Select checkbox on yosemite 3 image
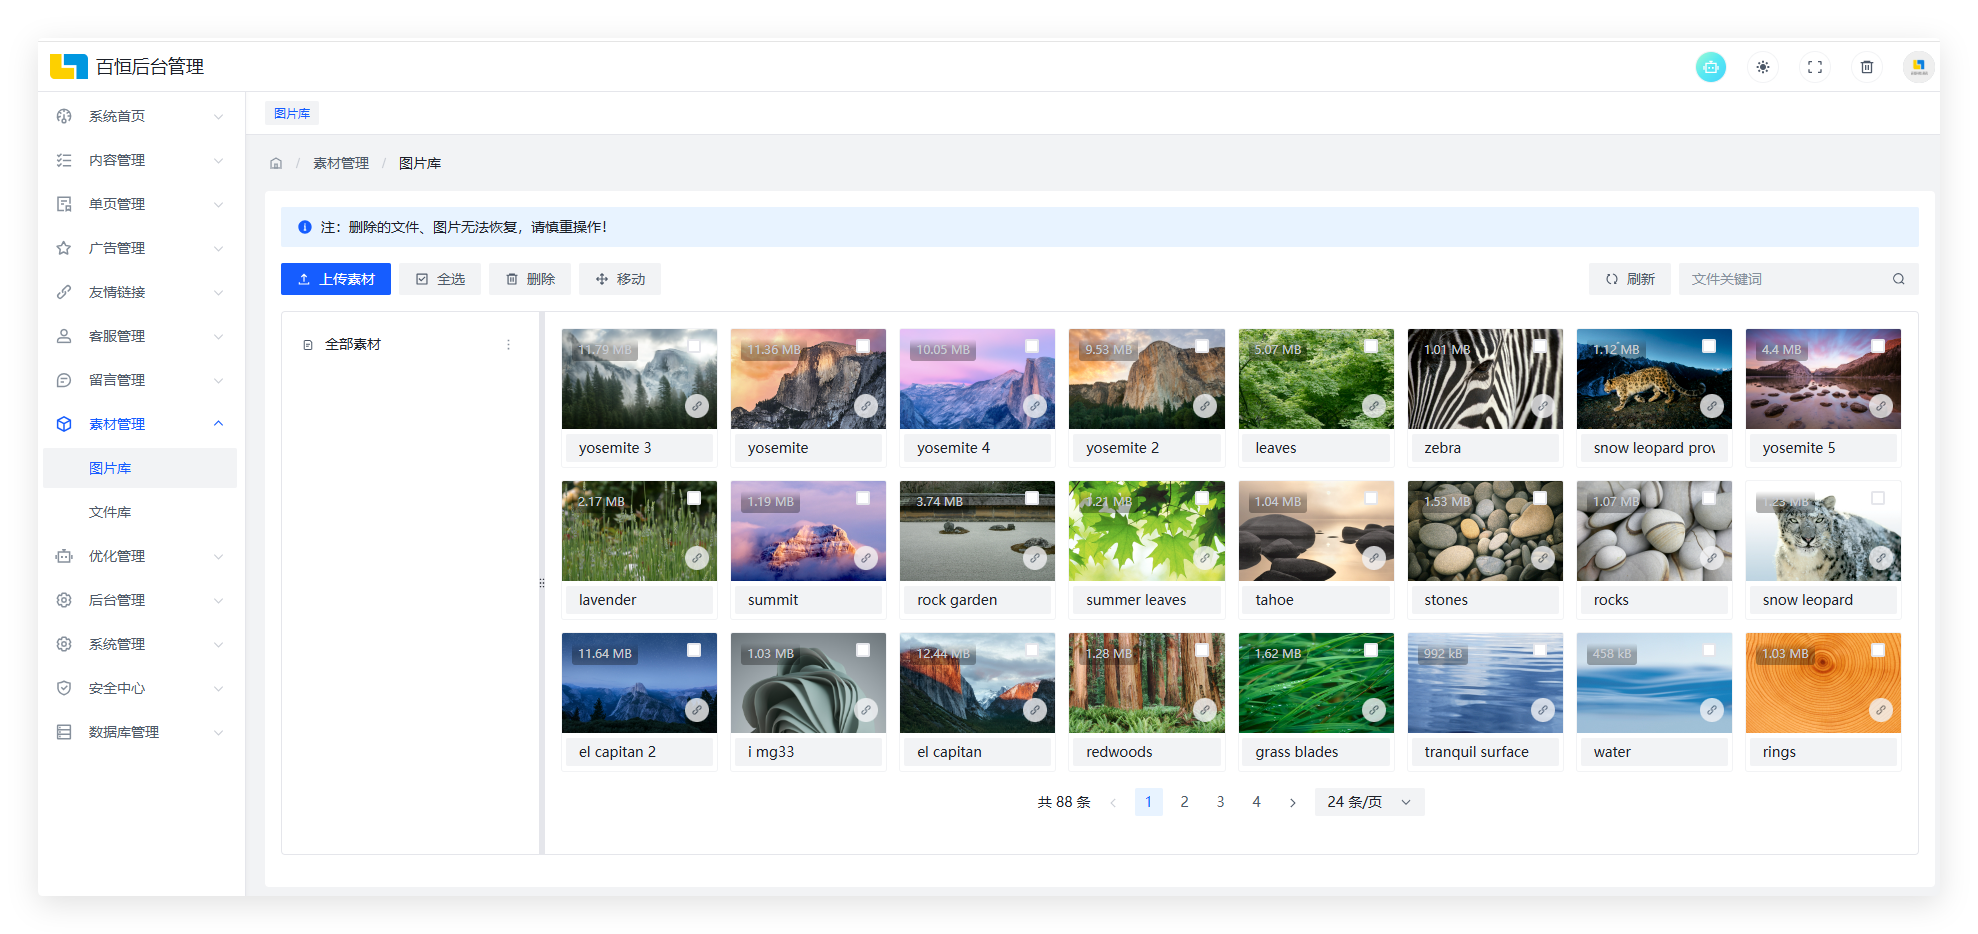Screen dimensions: 1978x934 pyautogui.click(x=694, y=346)
